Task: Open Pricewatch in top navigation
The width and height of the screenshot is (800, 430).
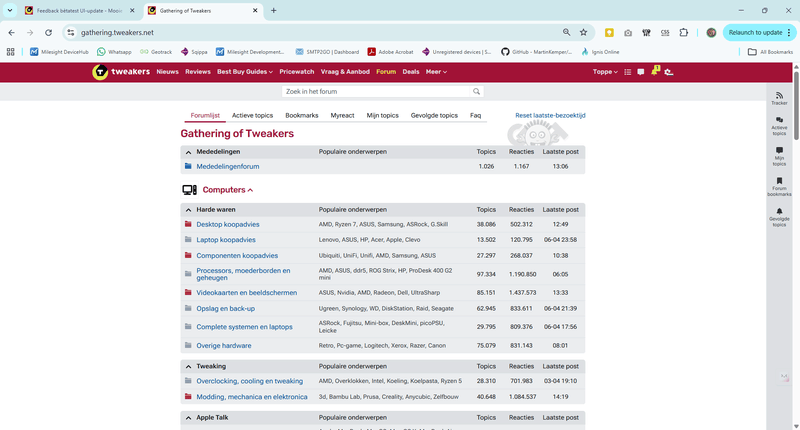Action: pyautogui.click(x=296, y=72)
